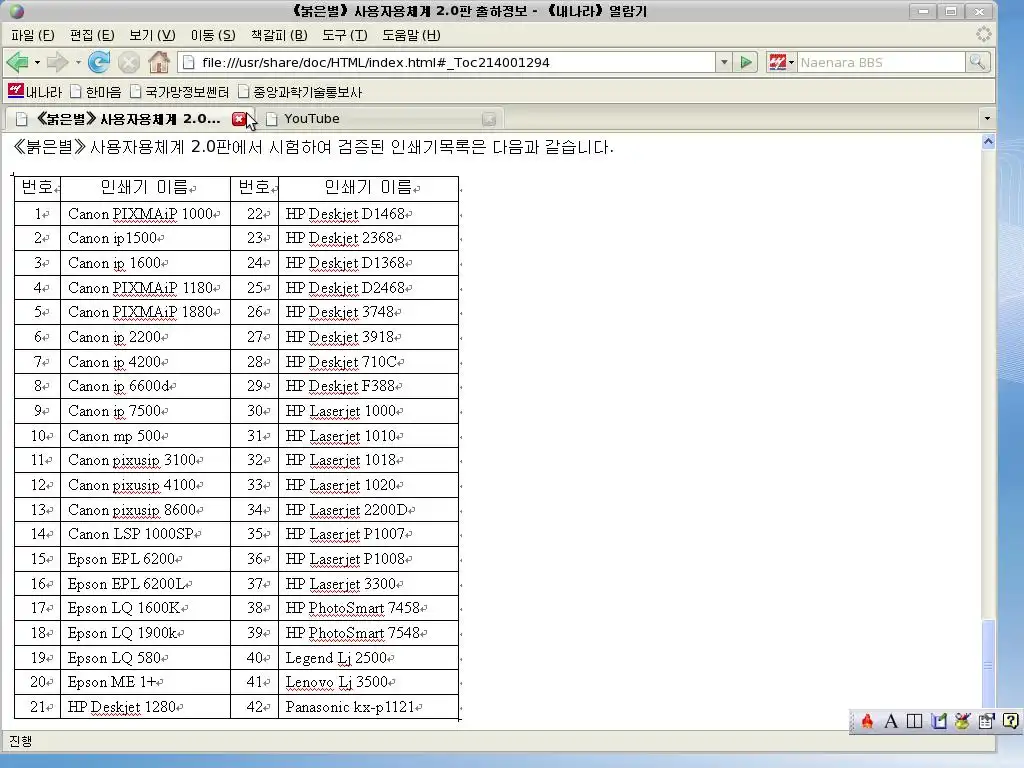Click the Naenara BBS search field
This screenshot has width=1024, height=768.
881,63
